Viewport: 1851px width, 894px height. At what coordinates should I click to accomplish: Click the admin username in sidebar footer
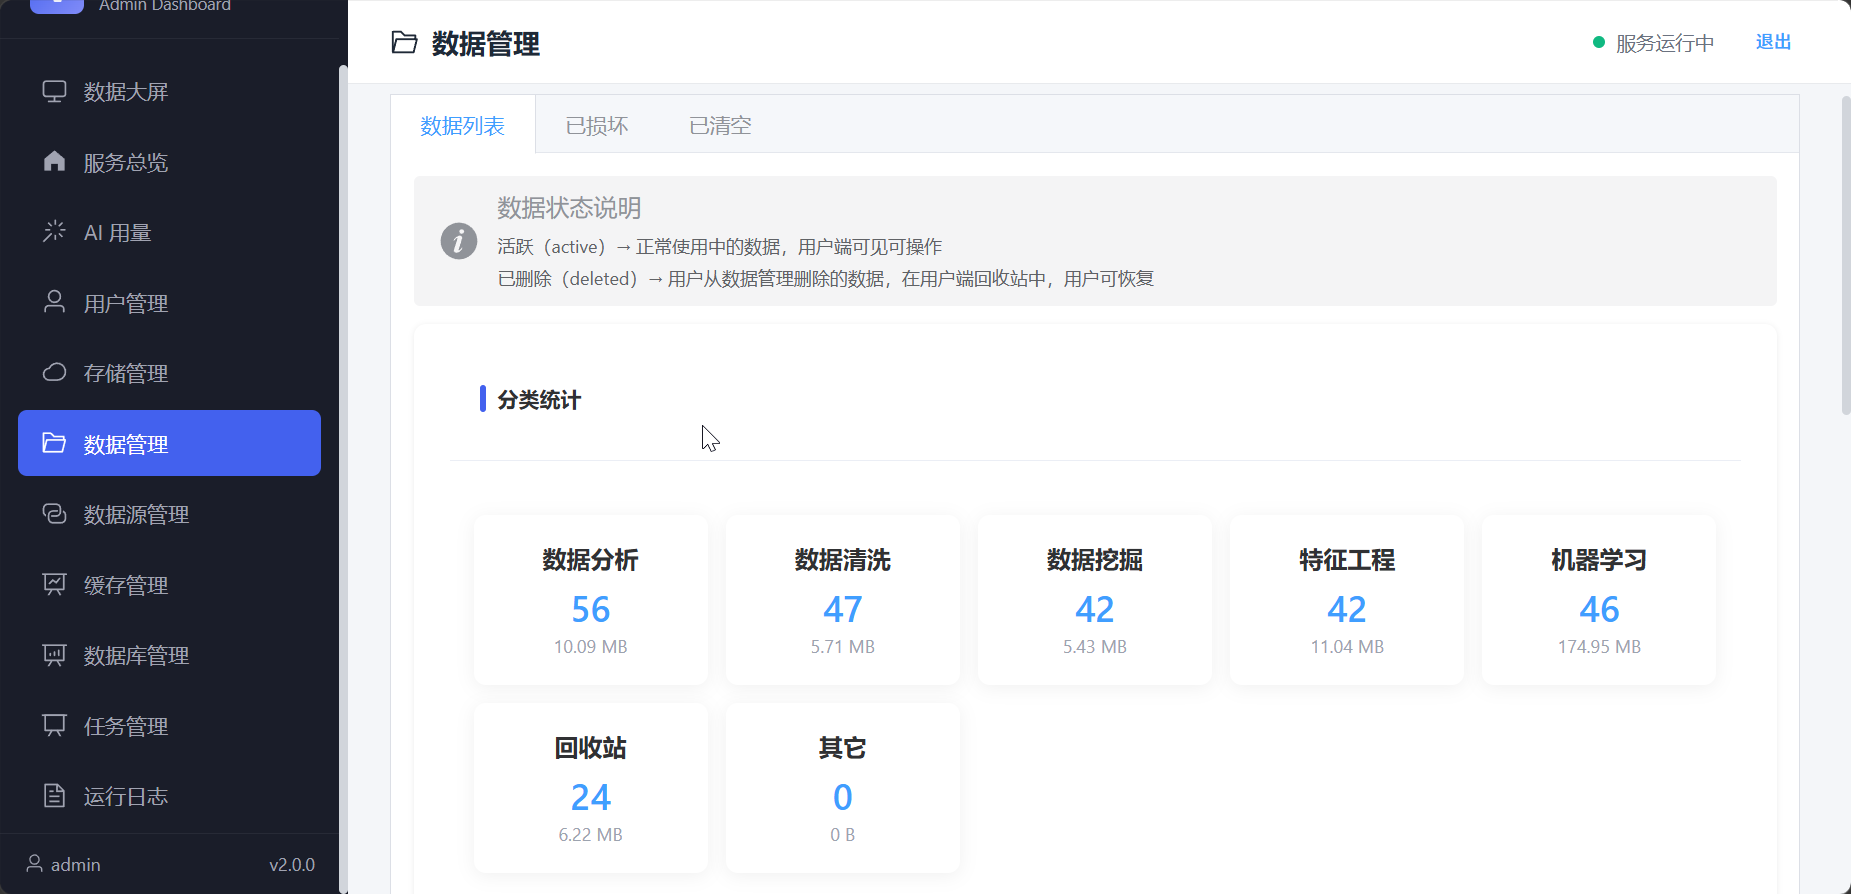point(76,864)
